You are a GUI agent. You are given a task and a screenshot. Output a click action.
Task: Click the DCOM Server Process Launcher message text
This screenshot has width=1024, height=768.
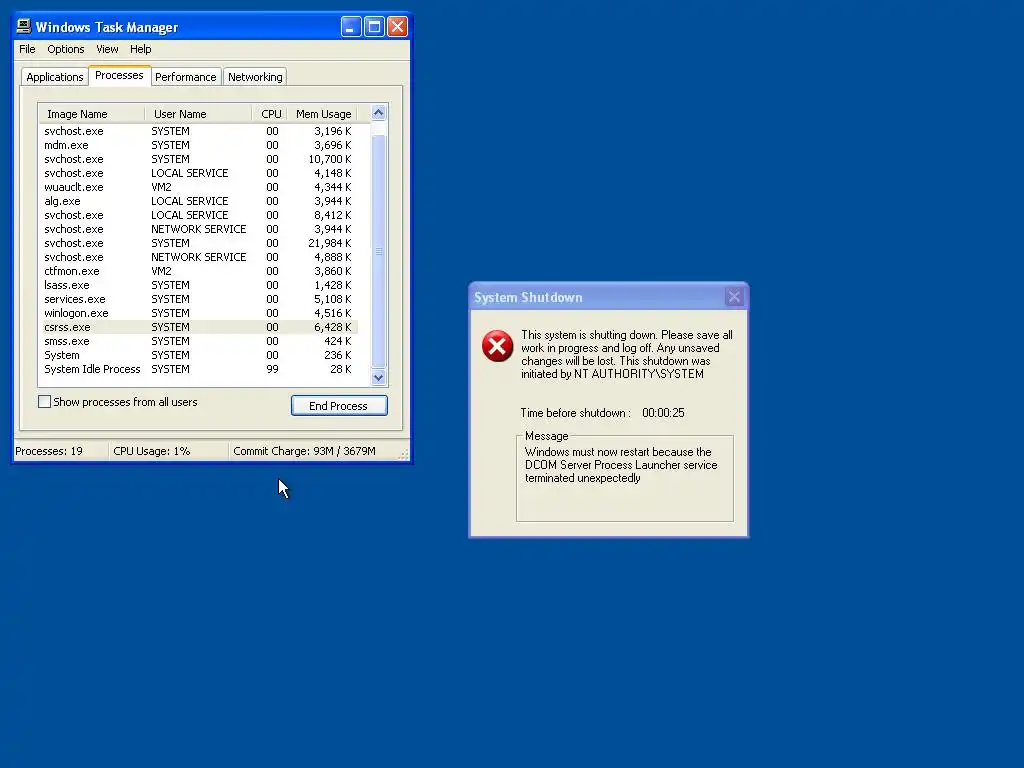620,465
